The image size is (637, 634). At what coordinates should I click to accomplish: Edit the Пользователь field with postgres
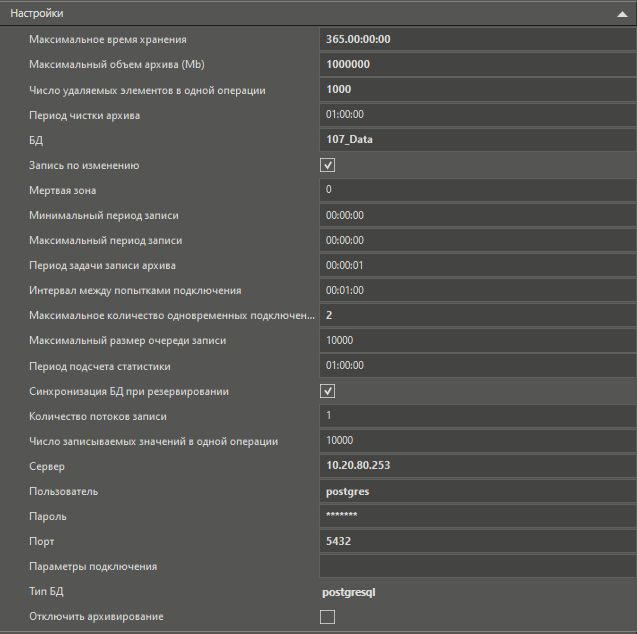[x=476, y=491]
